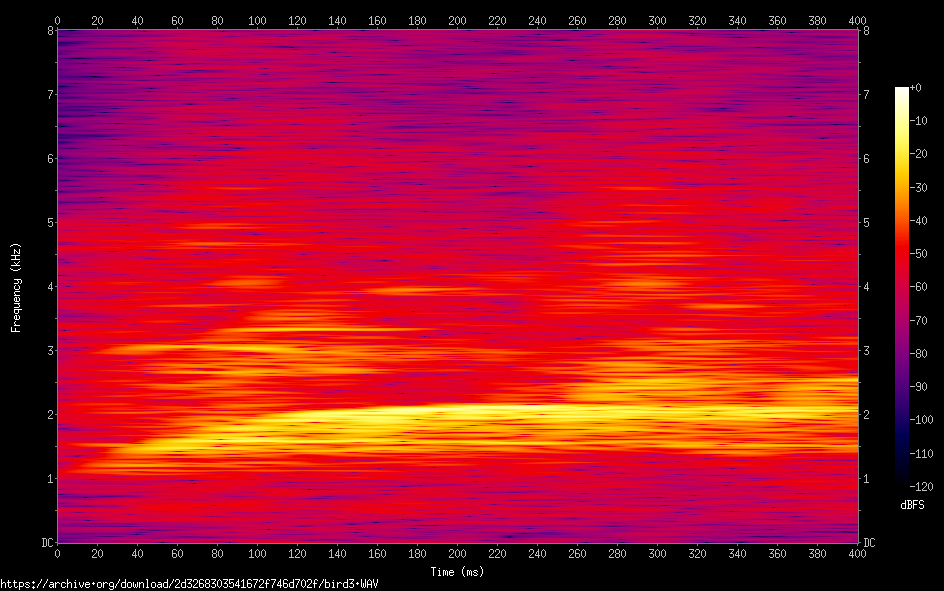The width and height of the screenshot is (944, 591).
Task: Click the '100' tick on bottom time axis
Action: 257,553
